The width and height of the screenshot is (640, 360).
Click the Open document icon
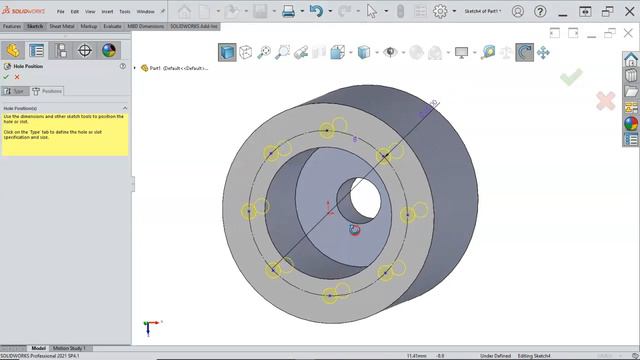coord(233,11)
